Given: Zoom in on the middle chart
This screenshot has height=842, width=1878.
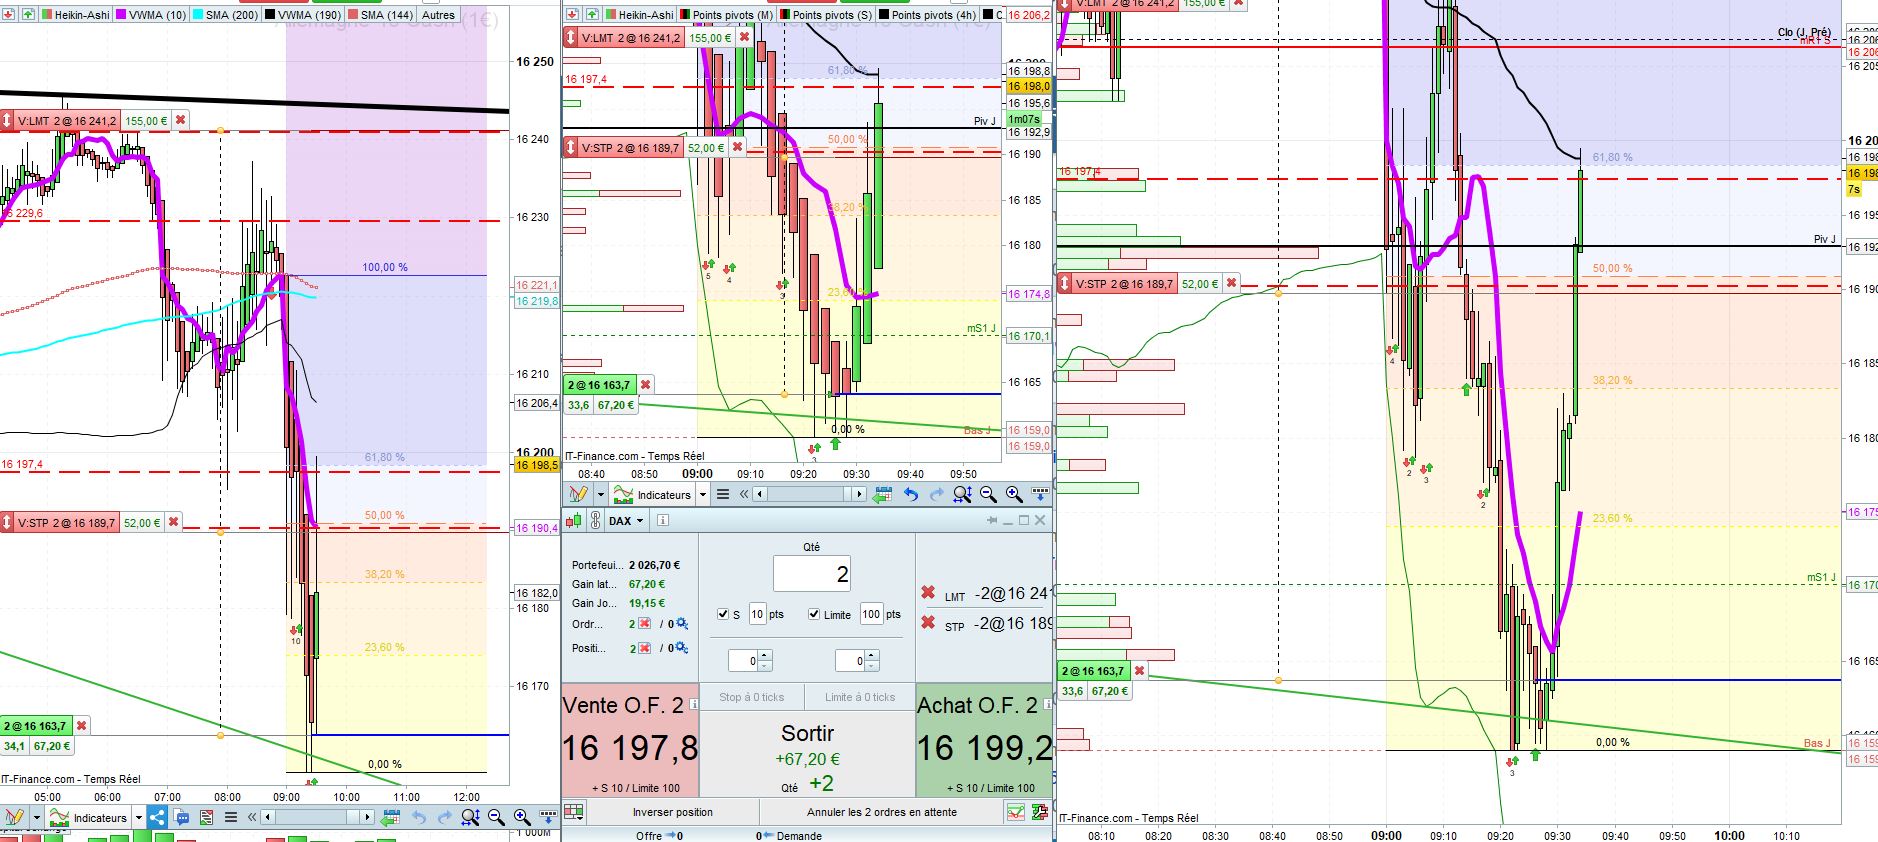Looking at the screenshot, I should (1013, 494).
